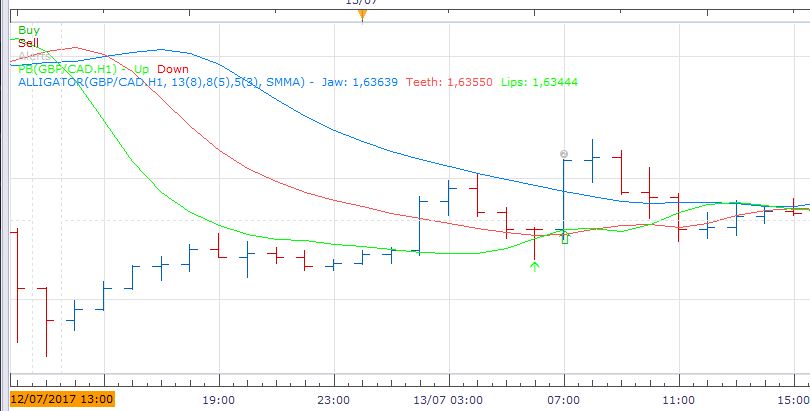Click the 23:00 time axis label
Screen dimensions: 810x411
[334, 400]
